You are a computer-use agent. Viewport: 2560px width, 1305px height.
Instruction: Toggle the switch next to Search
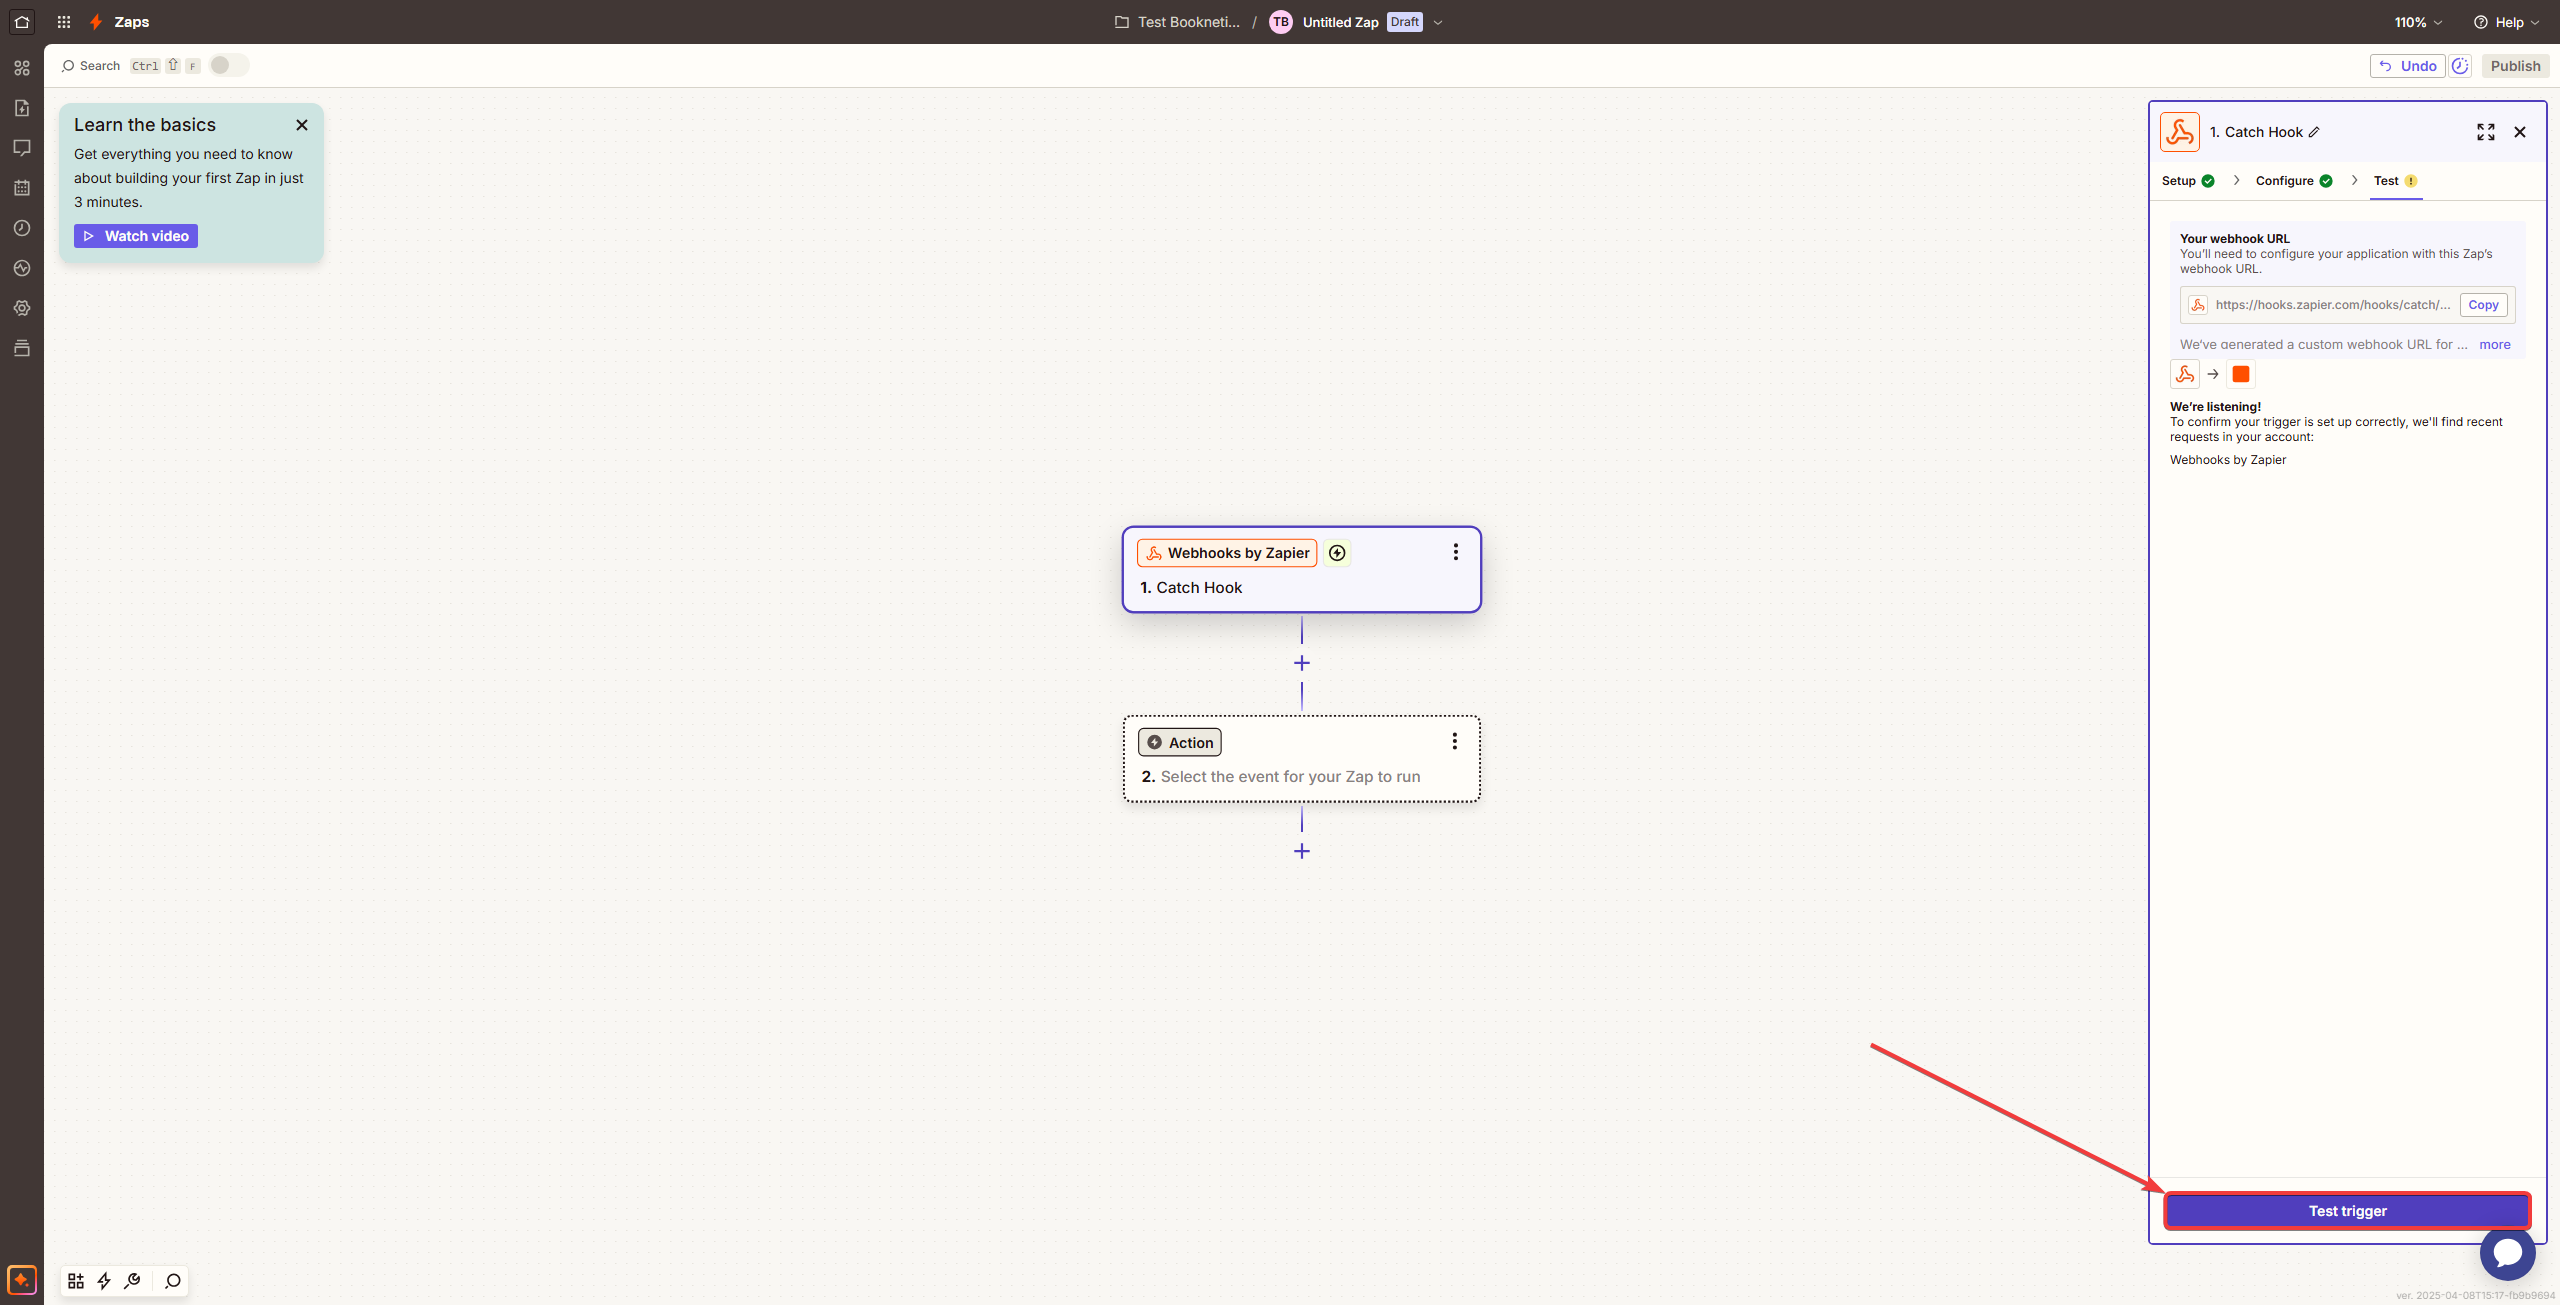[x=229, y=65]
